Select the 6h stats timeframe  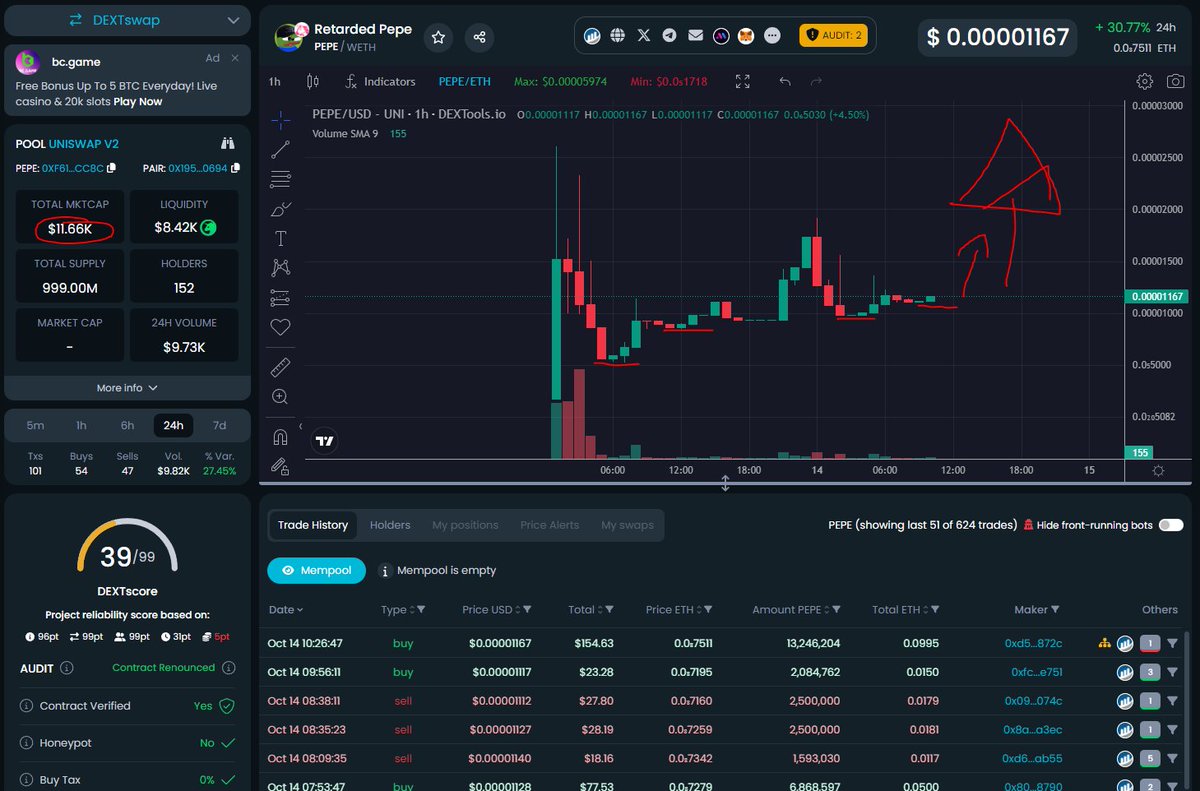coord(127,425)
